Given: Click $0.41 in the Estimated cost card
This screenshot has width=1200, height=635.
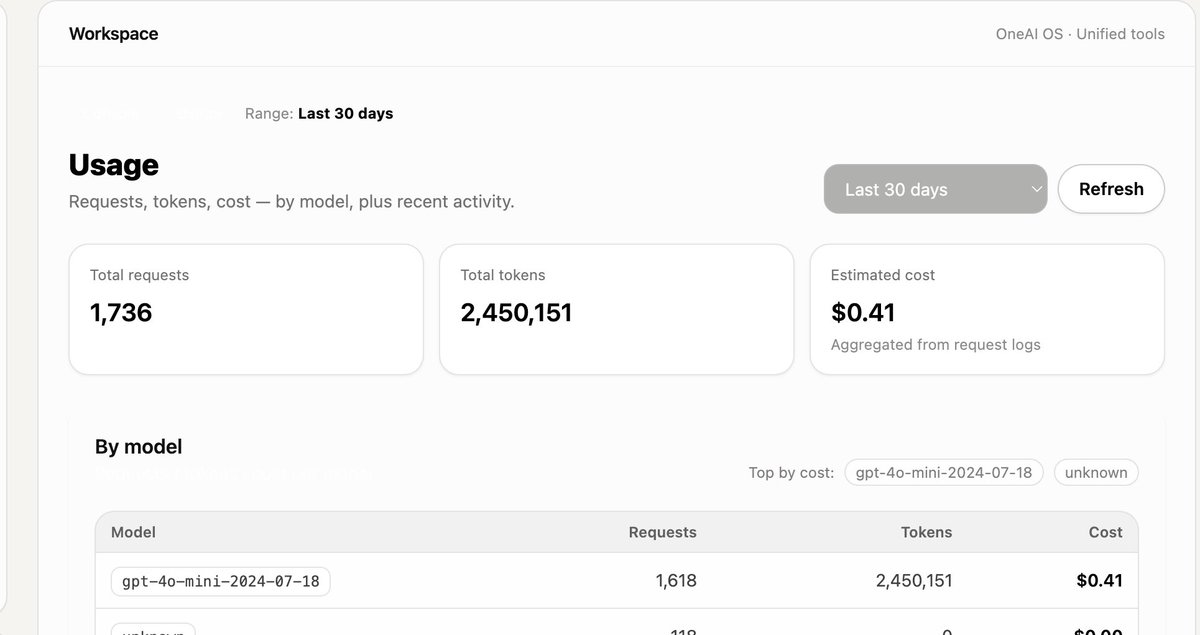Looking at the screenshot, I should click(863, 313).
